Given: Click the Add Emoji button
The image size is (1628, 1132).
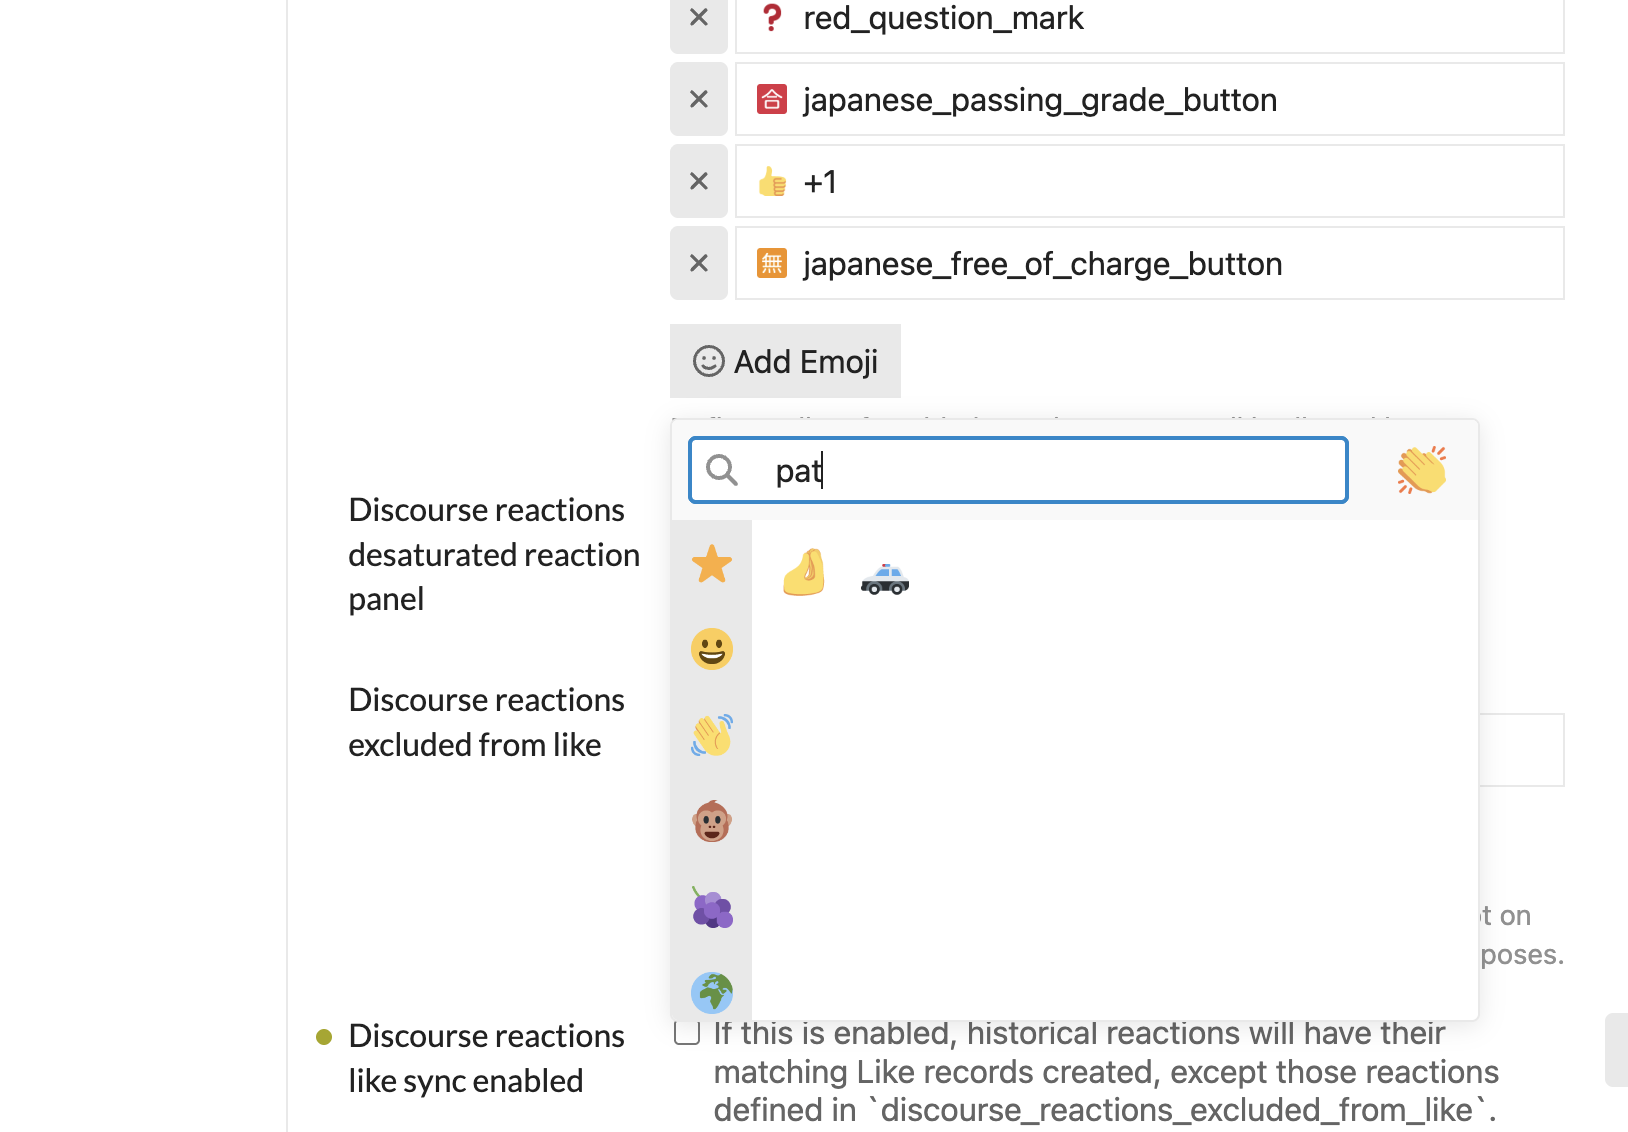Looking at the screenshot, I should pos(785,361).
